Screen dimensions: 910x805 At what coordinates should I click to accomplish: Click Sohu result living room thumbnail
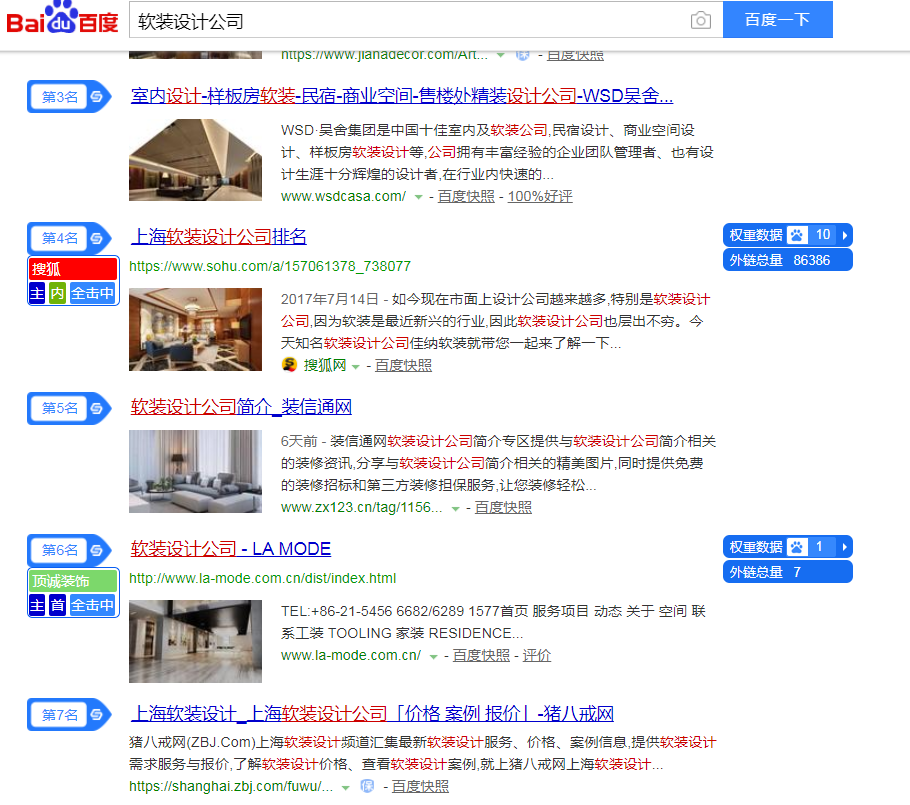tap(195, 330)
